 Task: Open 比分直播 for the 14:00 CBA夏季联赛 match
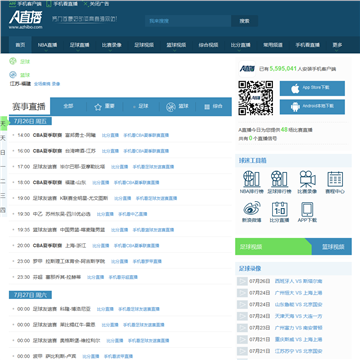point(110,135)
